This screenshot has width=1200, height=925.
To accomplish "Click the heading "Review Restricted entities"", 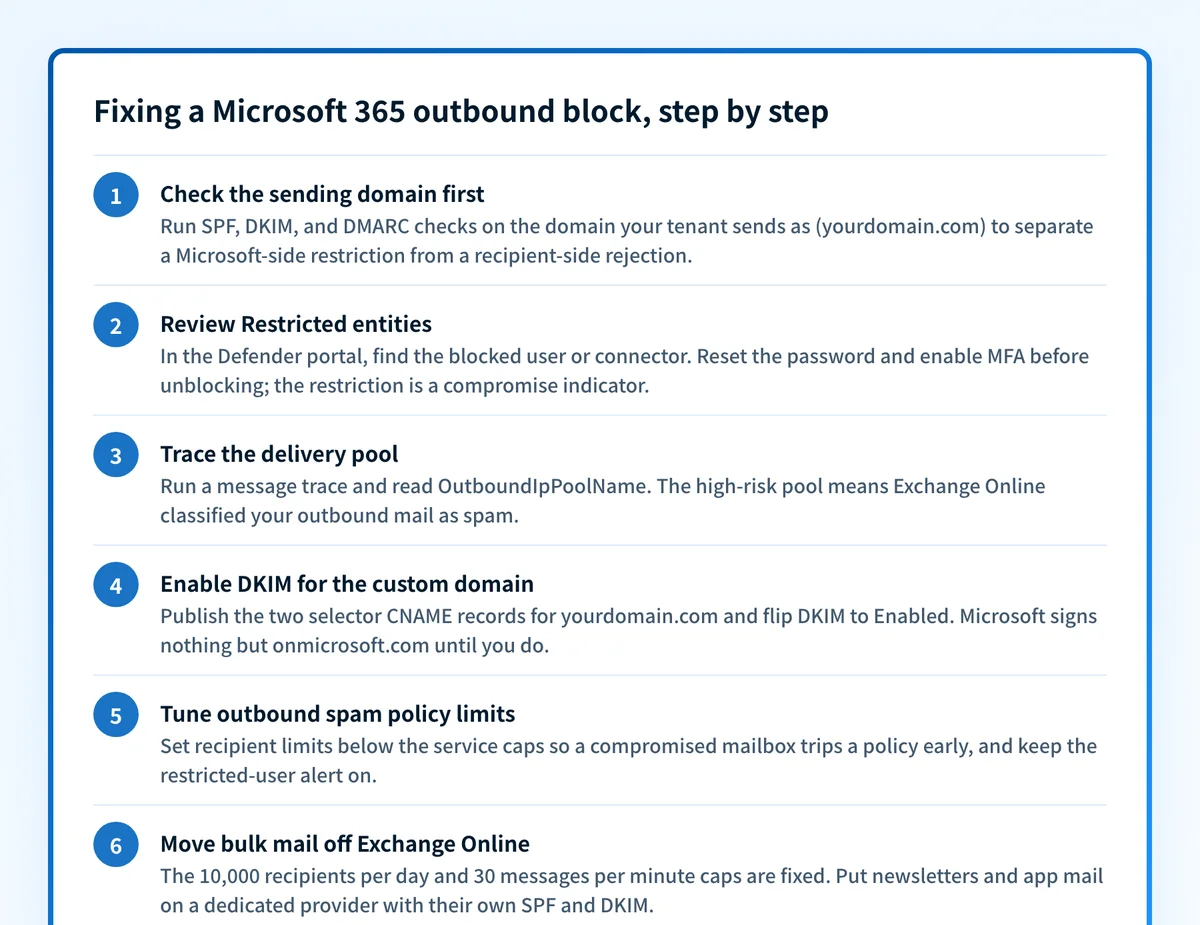I will coord(296,324).
